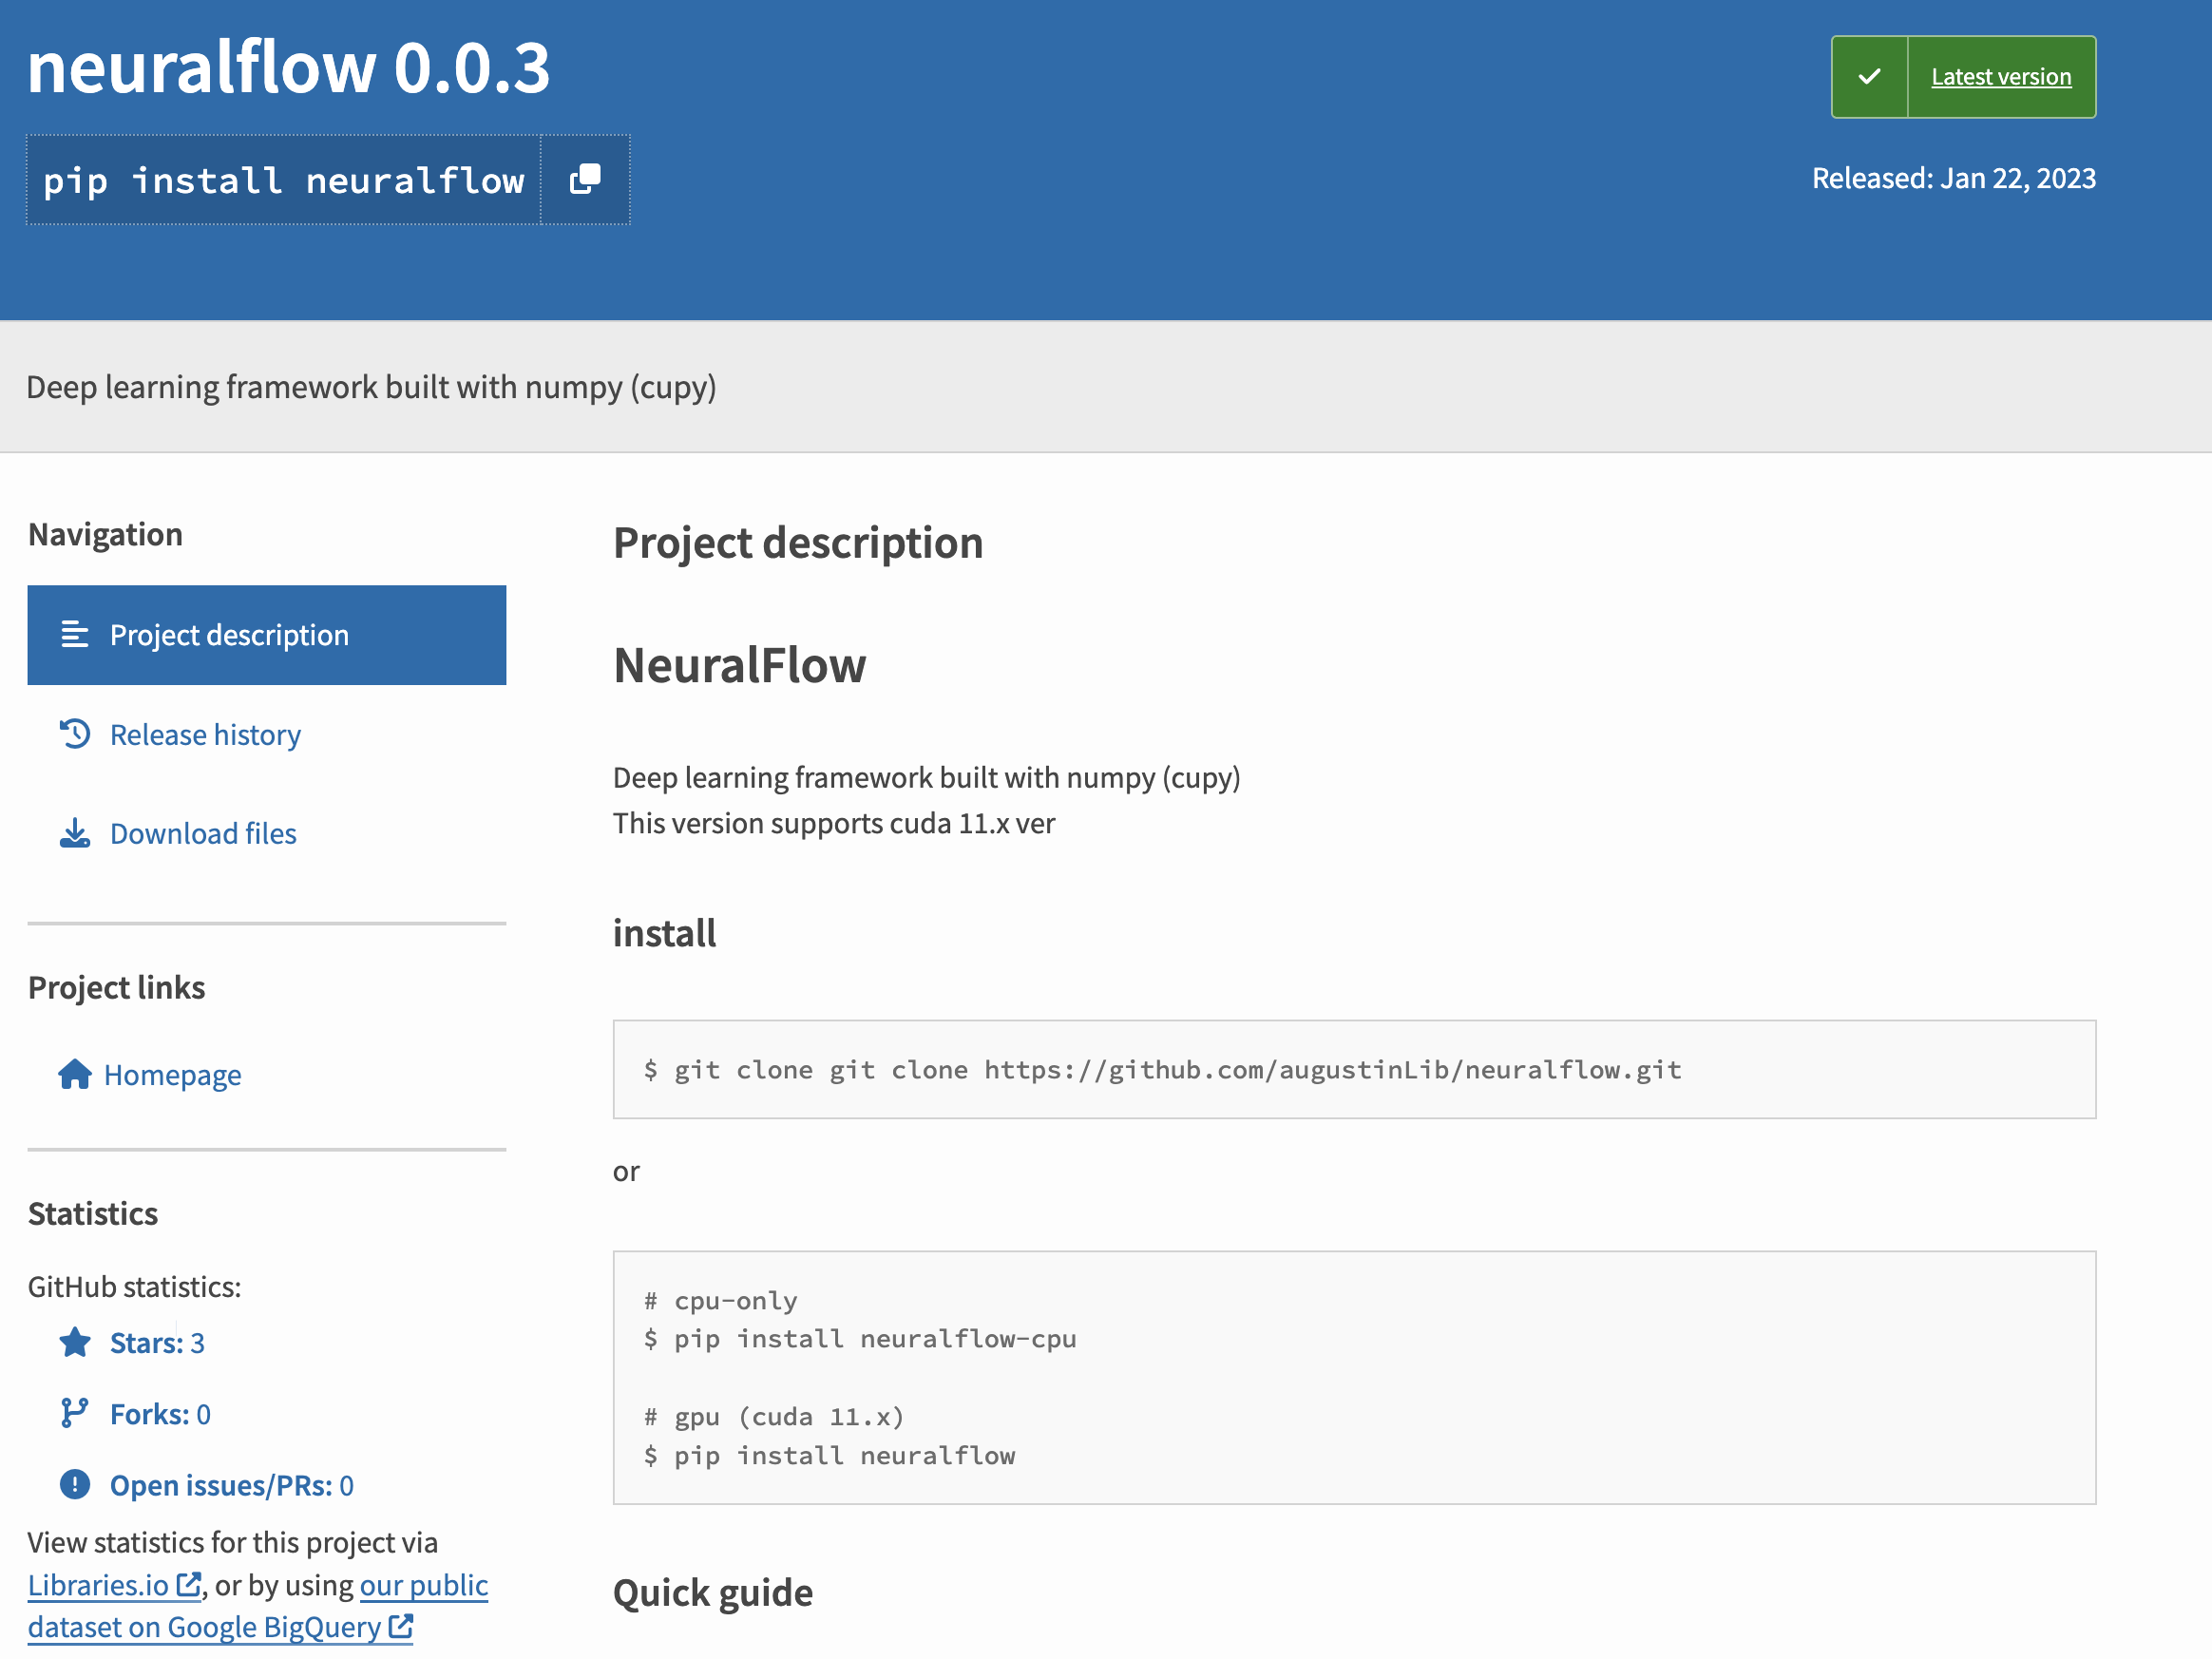Image resolution: width=2212 pixels, height=1659 pixels.
Task: Click the Project description lines icon
Action: [x=75, y=634]
